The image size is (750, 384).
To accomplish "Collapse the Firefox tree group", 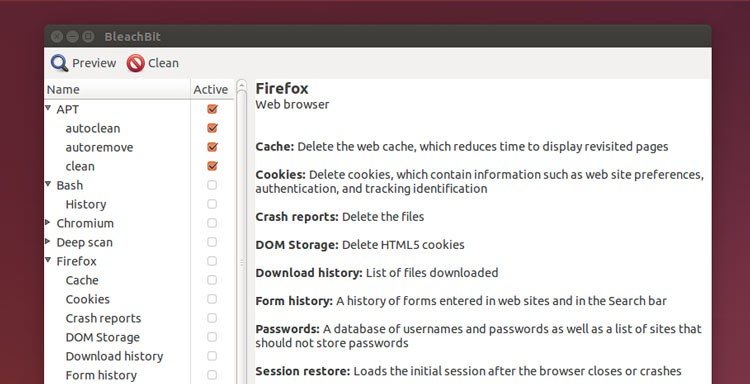I will click(48, 260).
